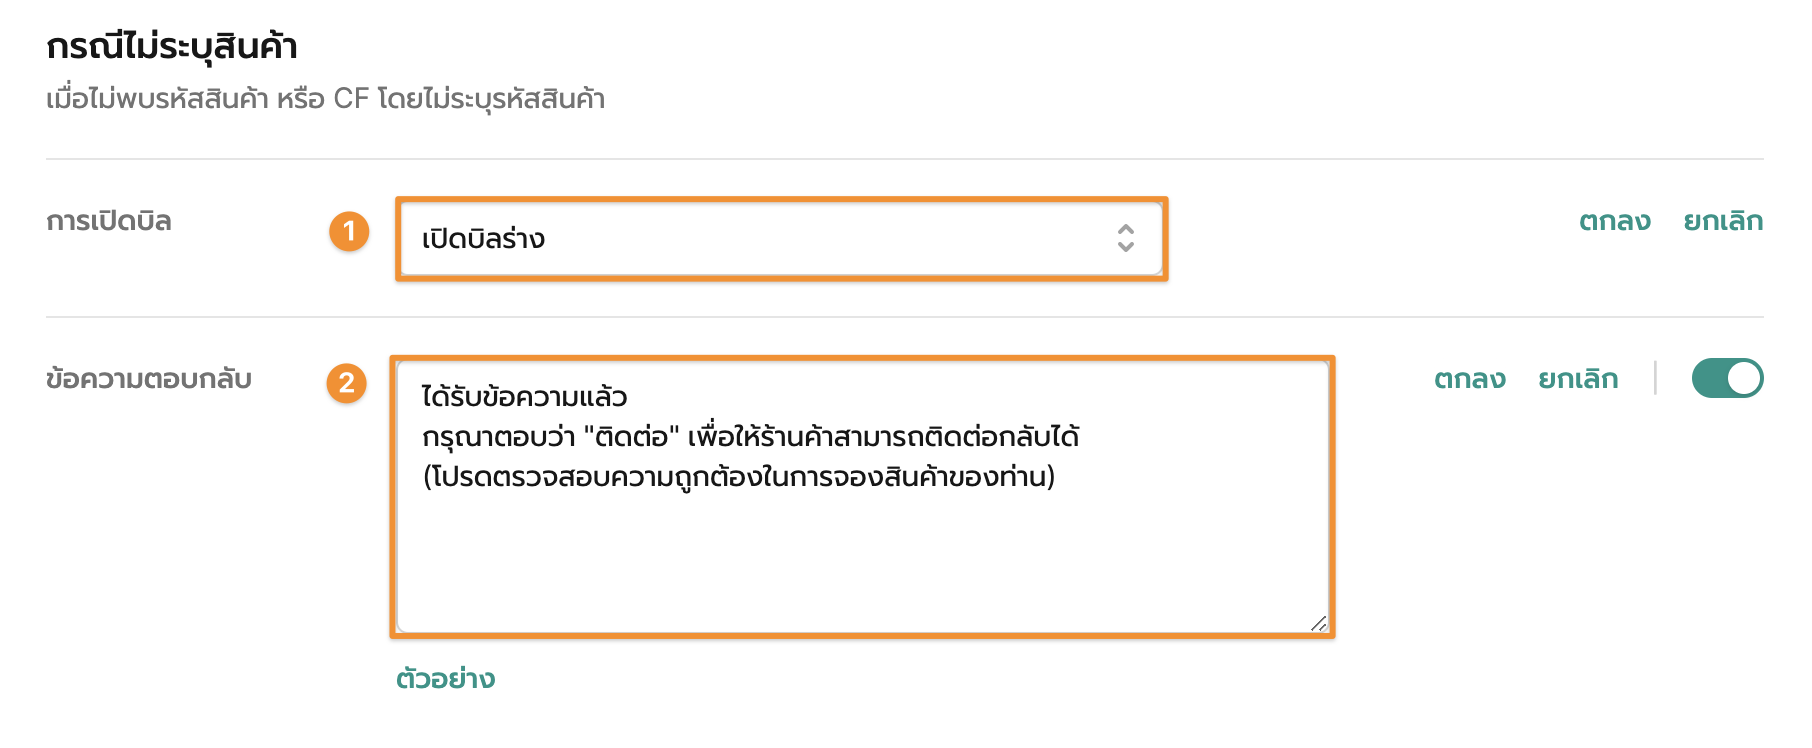Click the textarea resize handle corner
The width and height of the screenshot is (1812, 748).
tap(1319, 623)
